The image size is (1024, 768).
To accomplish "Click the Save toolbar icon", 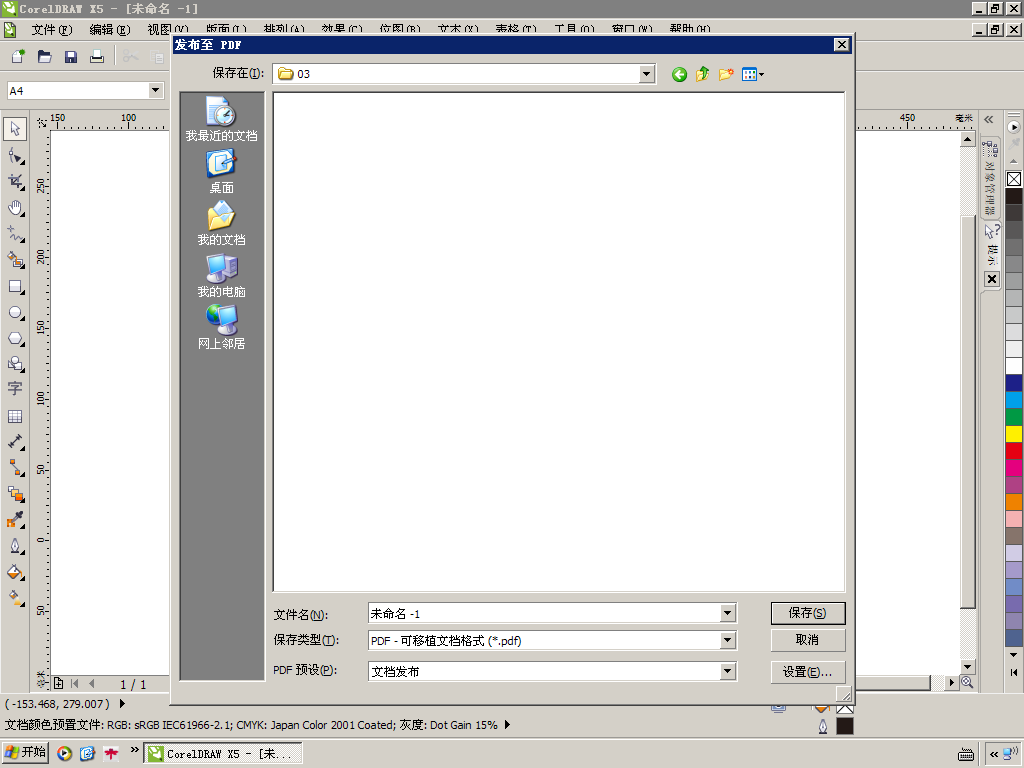I will [x=71, y=57].
